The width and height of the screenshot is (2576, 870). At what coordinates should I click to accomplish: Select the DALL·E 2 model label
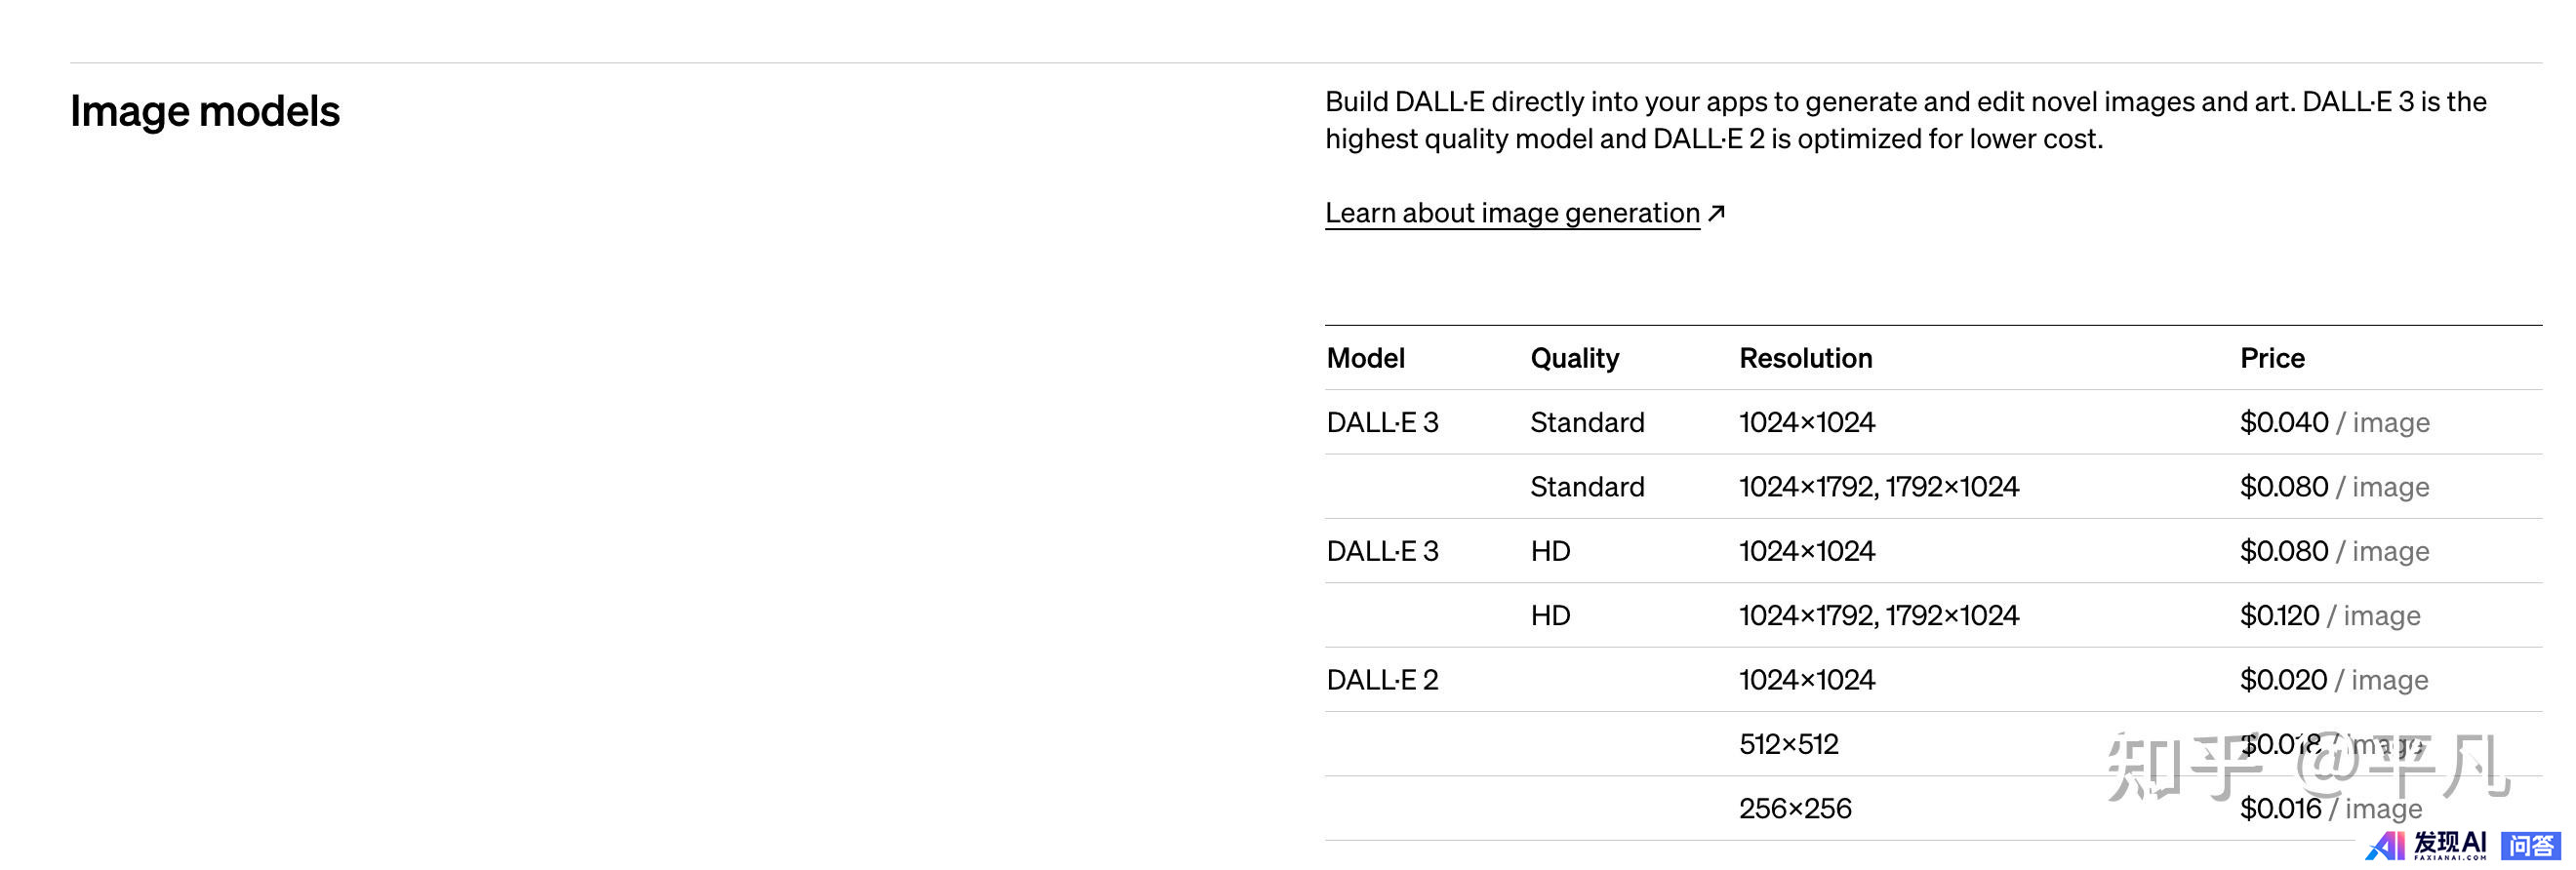click(x=1382, y=680)
